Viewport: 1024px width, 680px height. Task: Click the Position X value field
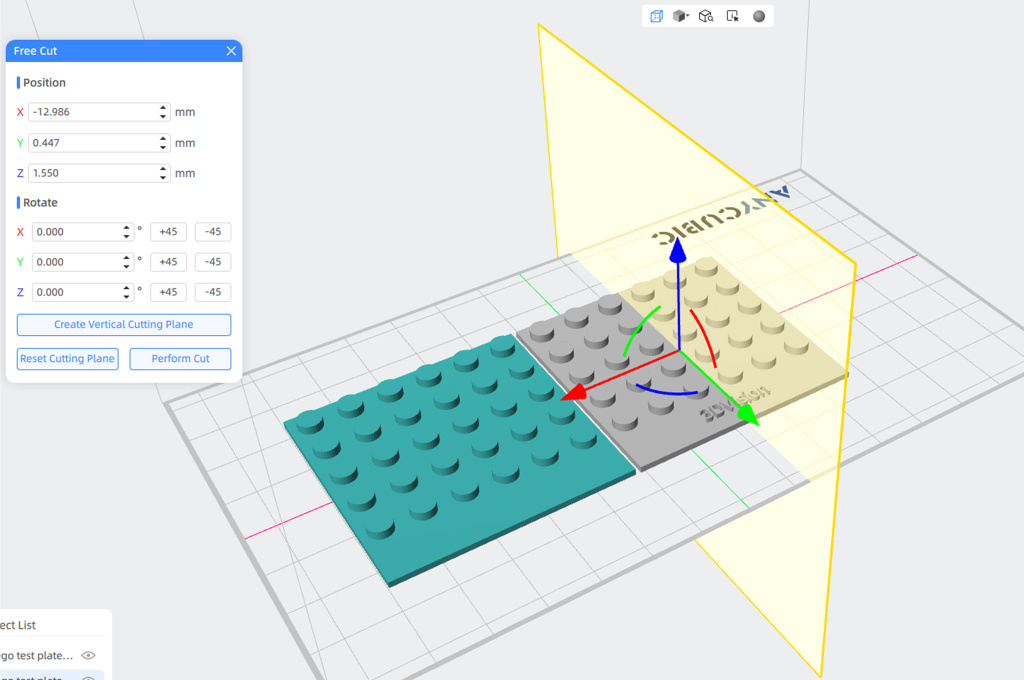click(x=90, y=112)
